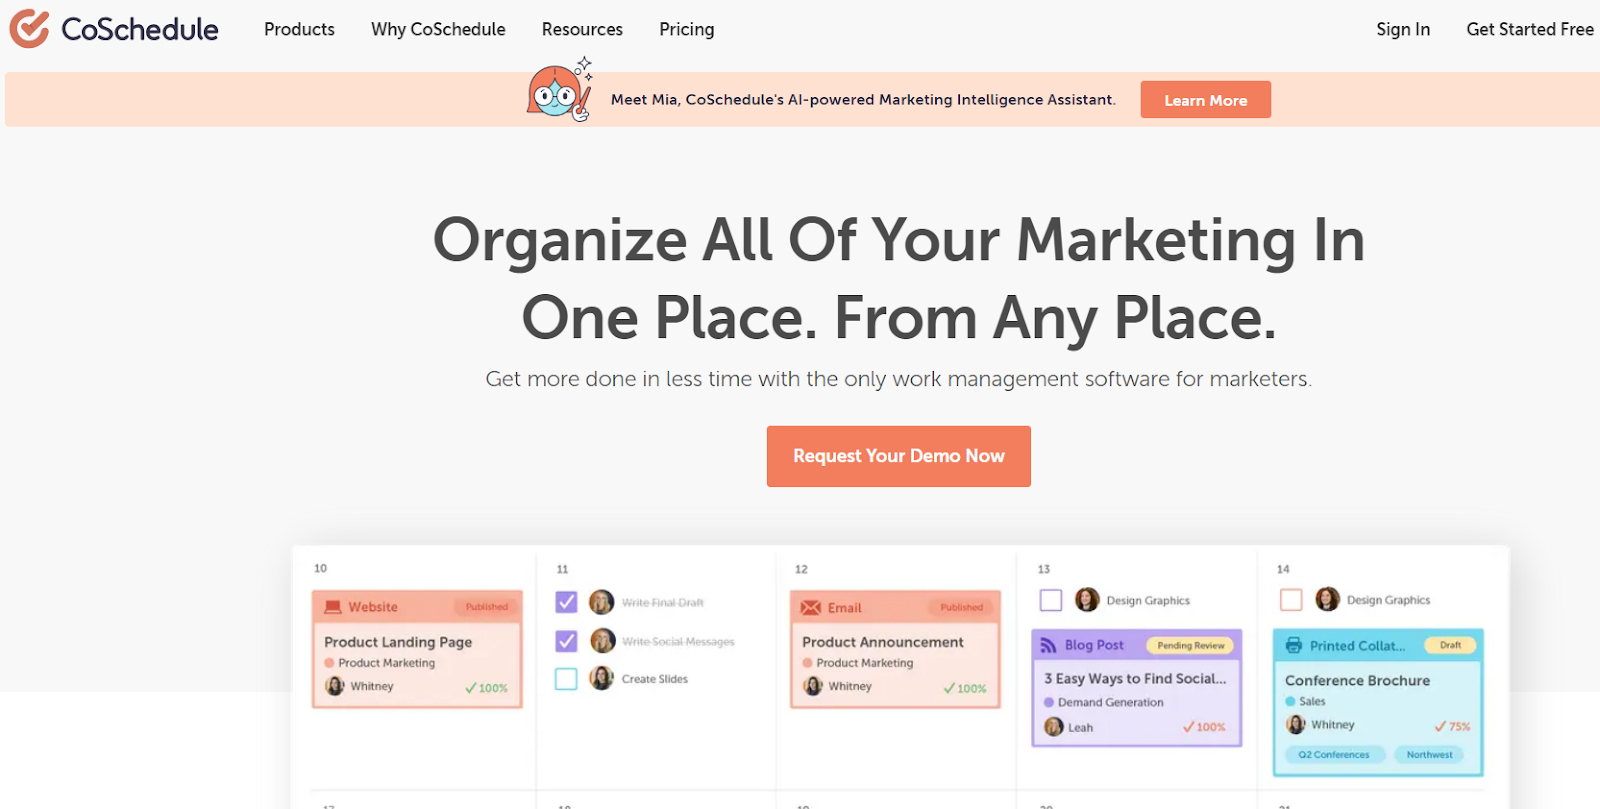The height and width of the screenshot is (809, 1600).
Task: Uncheck the Write Social Messages checkbox
Action: click(566, 641)
